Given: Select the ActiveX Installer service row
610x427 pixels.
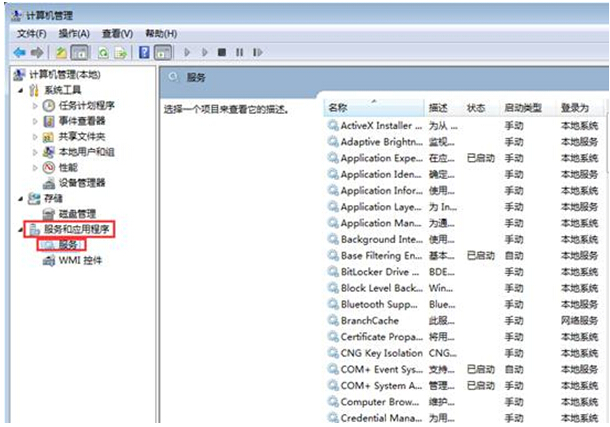Looking at the screenshot, I should pyautogui.click(x=463, y=126).
